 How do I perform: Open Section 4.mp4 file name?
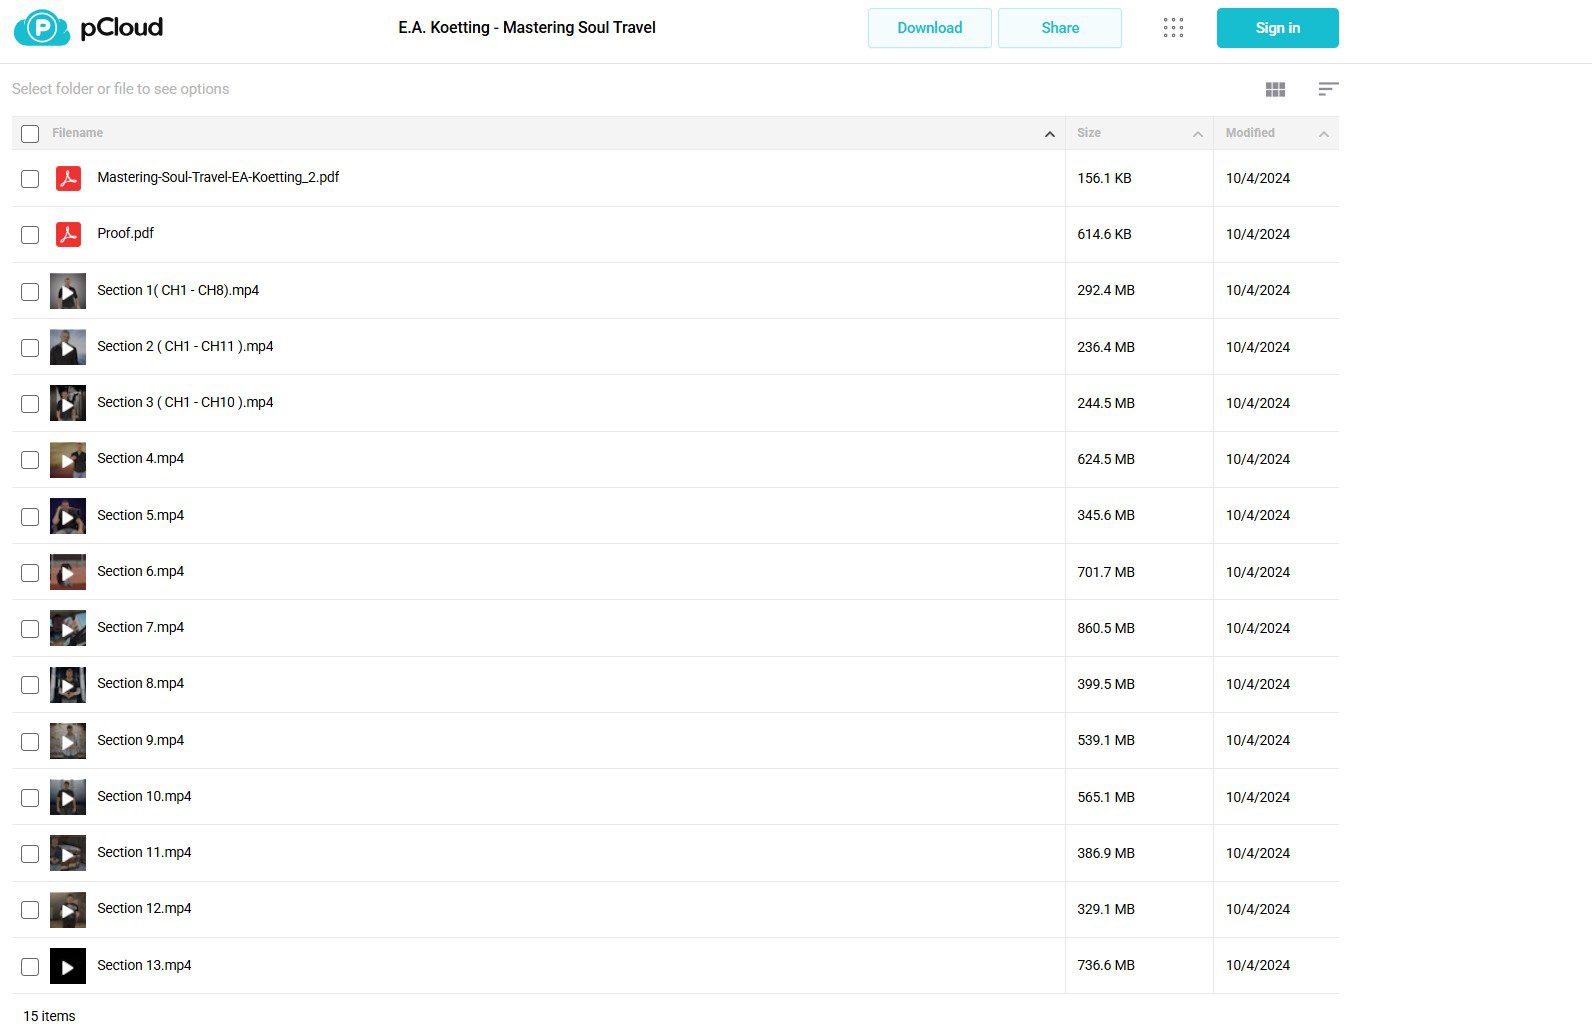(140, 458)
